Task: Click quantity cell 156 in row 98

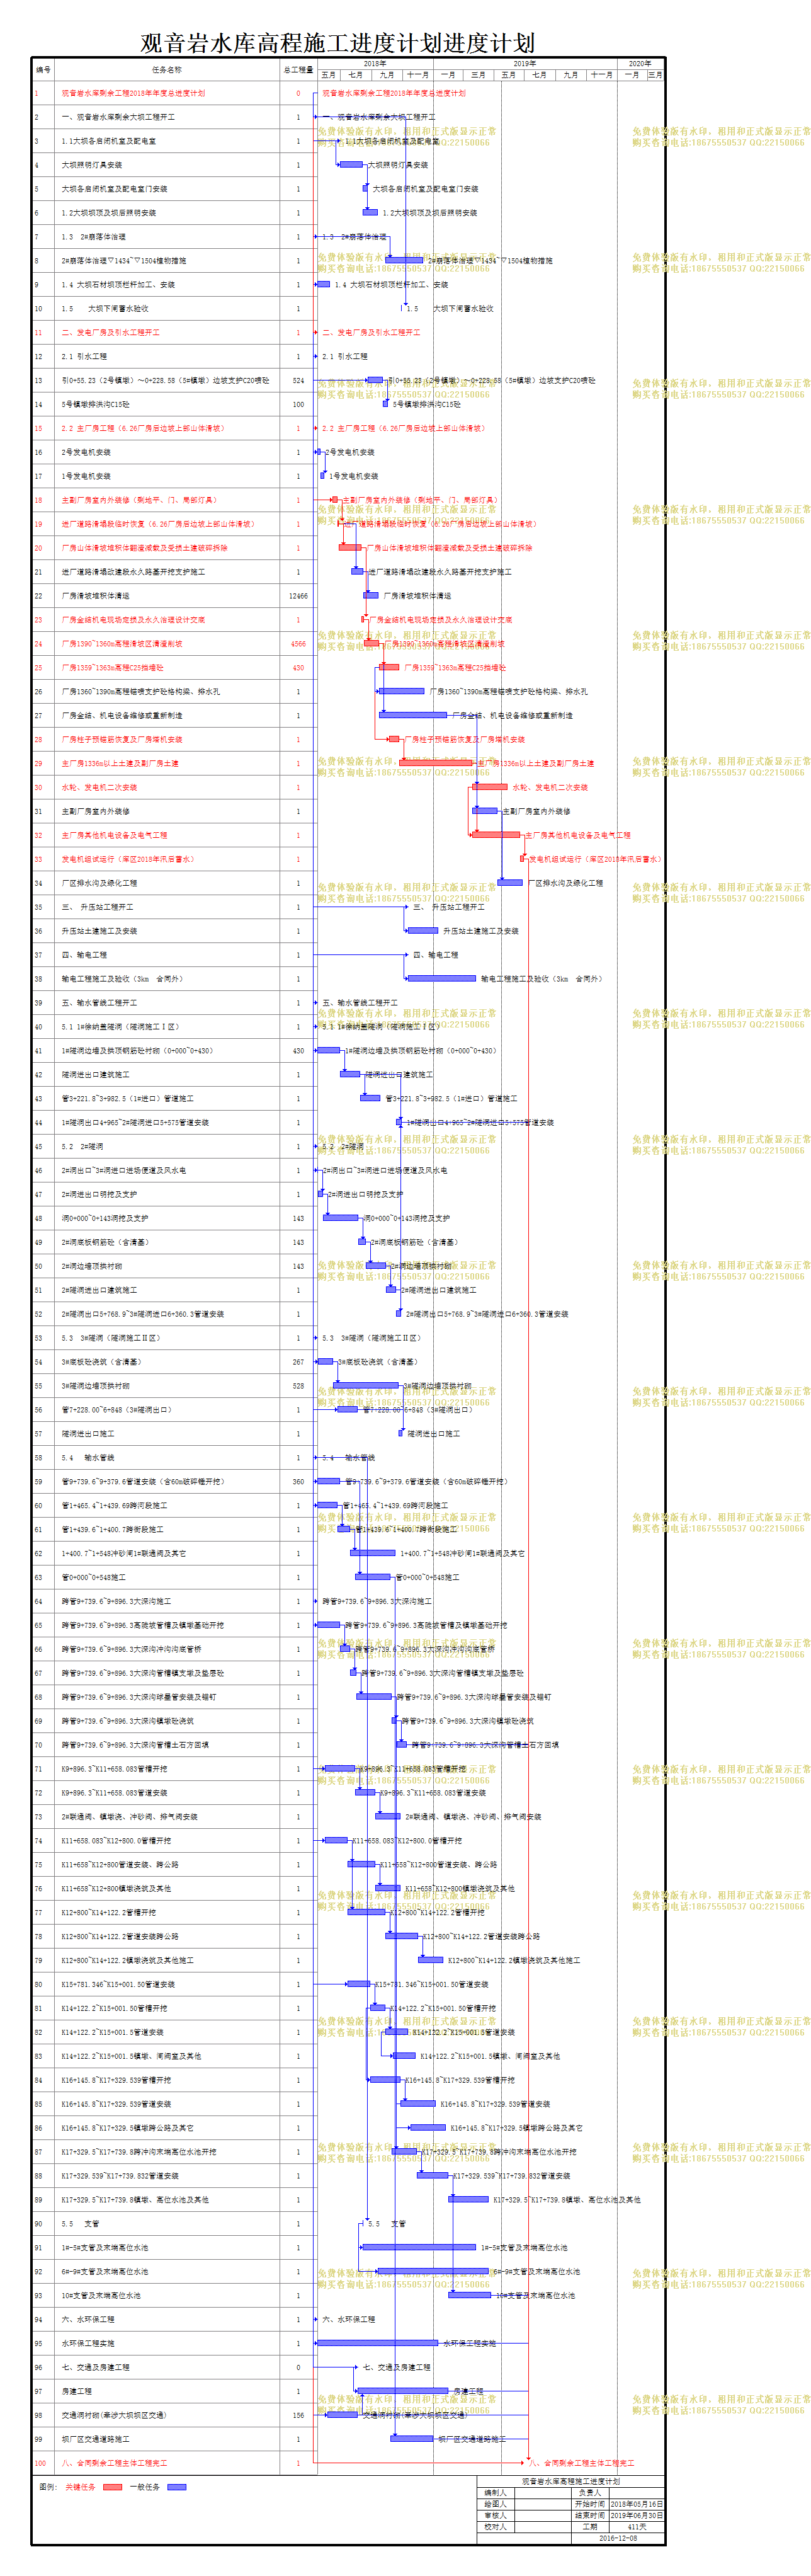Action: point(298,2416)
